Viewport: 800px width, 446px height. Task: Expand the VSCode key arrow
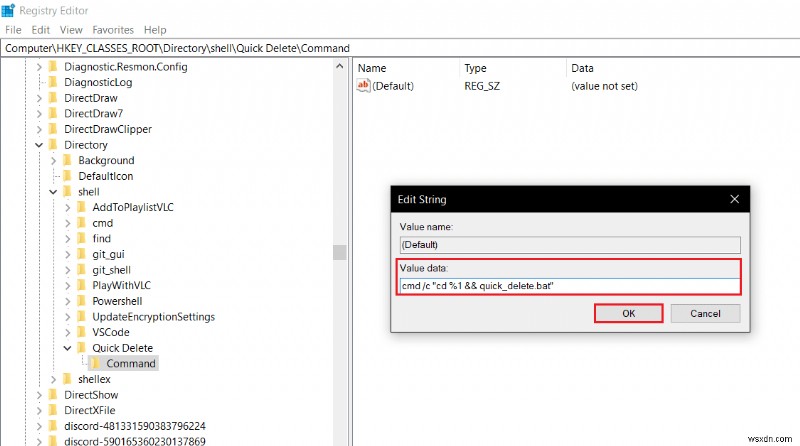click(68, 333)
